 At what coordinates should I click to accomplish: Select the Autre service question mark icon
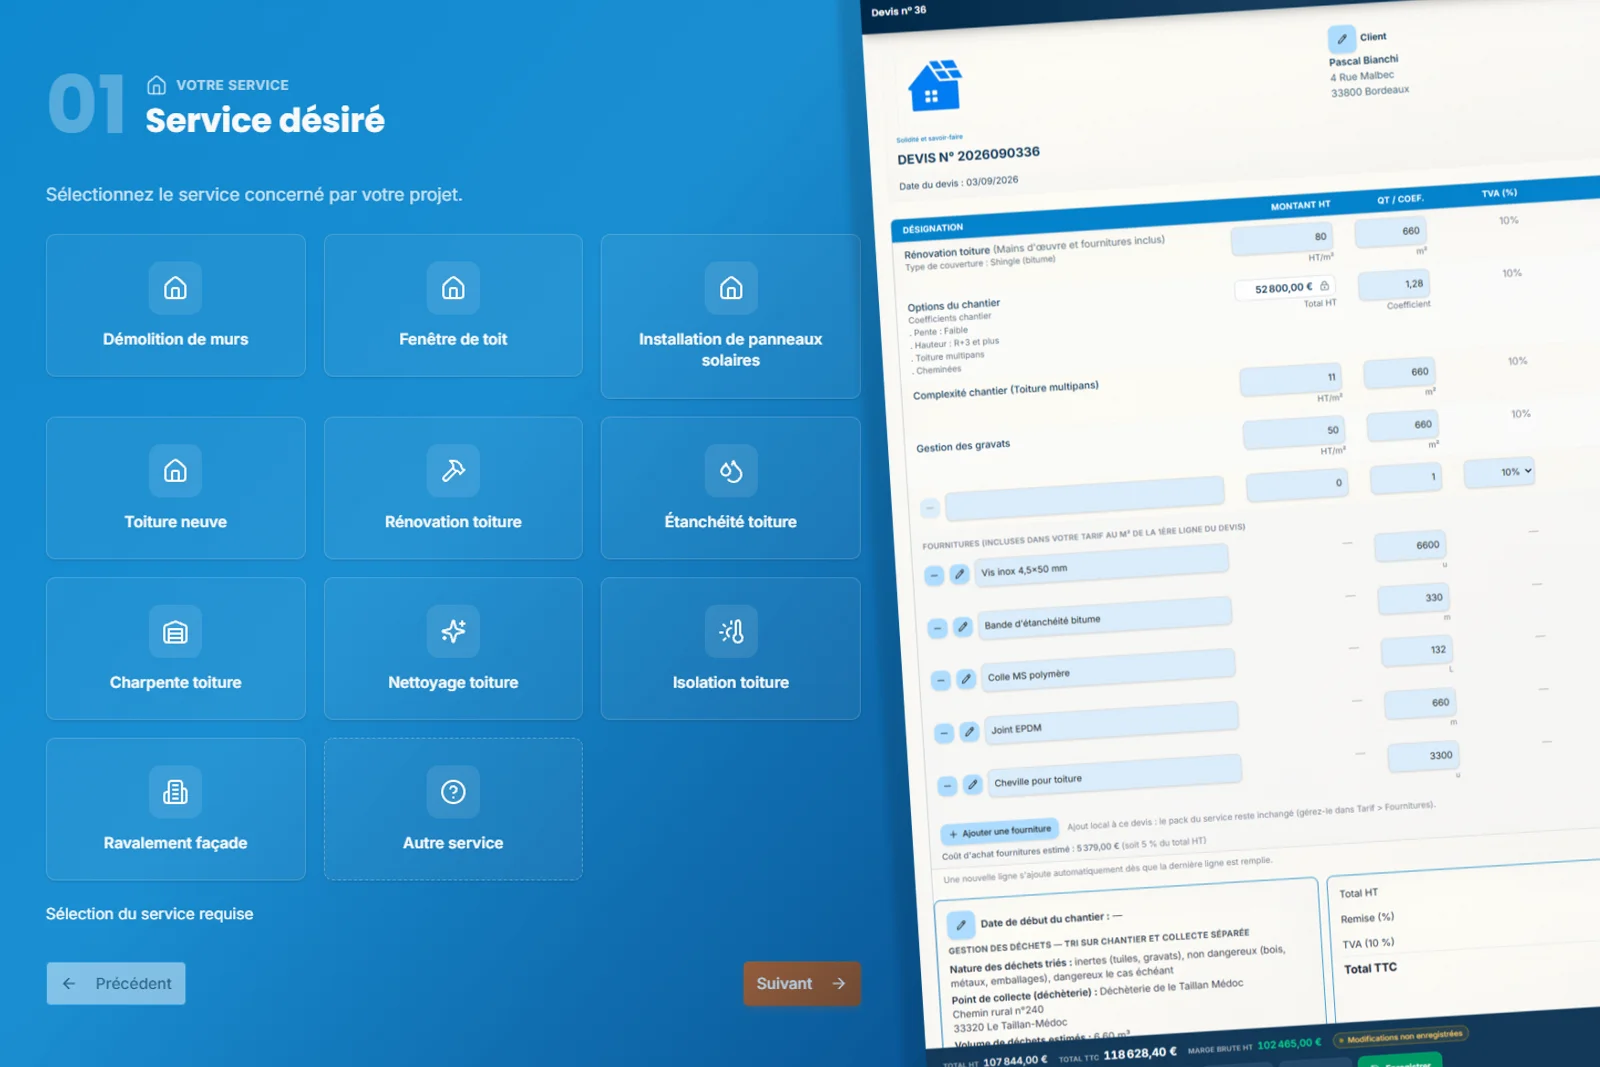[x=453, y=792]
